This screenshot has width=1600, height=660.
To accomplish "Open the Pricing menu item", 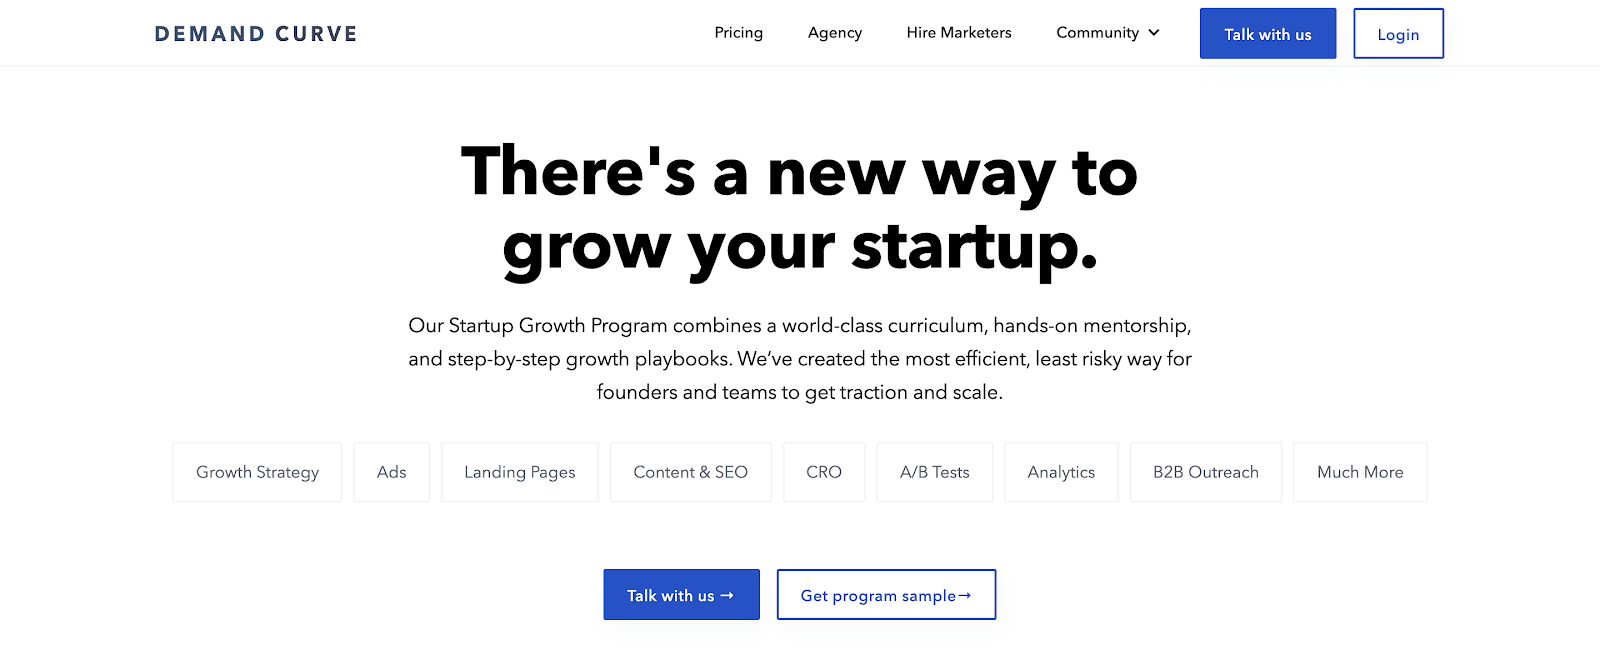I will click(738, 33).
